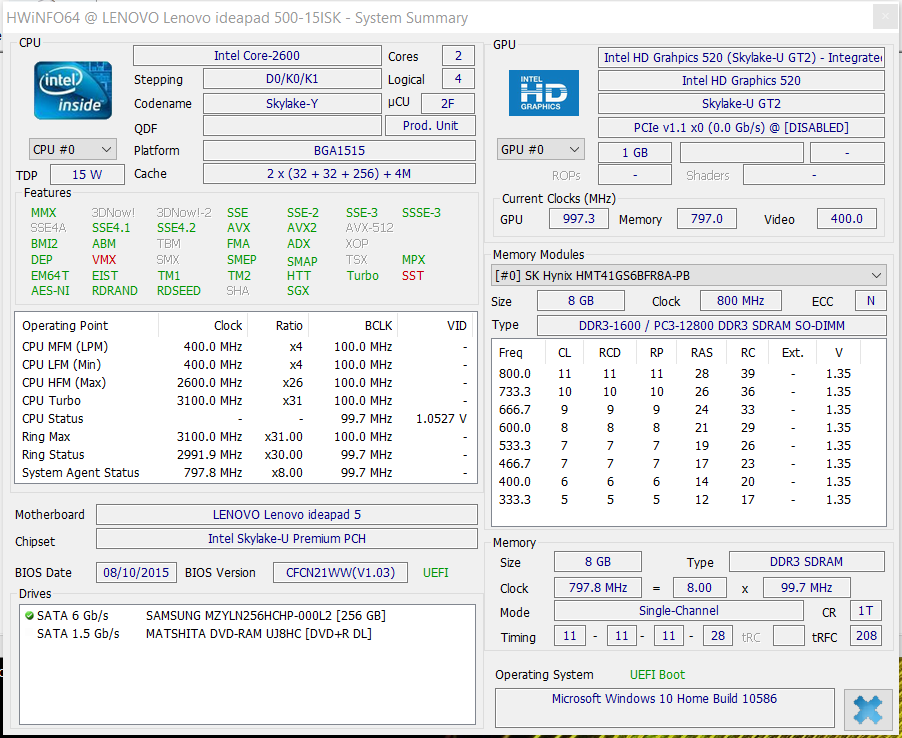Open the CPU #0 selector dropdown
The width and height of the screenshot is (902, 738).
[72, 150]
